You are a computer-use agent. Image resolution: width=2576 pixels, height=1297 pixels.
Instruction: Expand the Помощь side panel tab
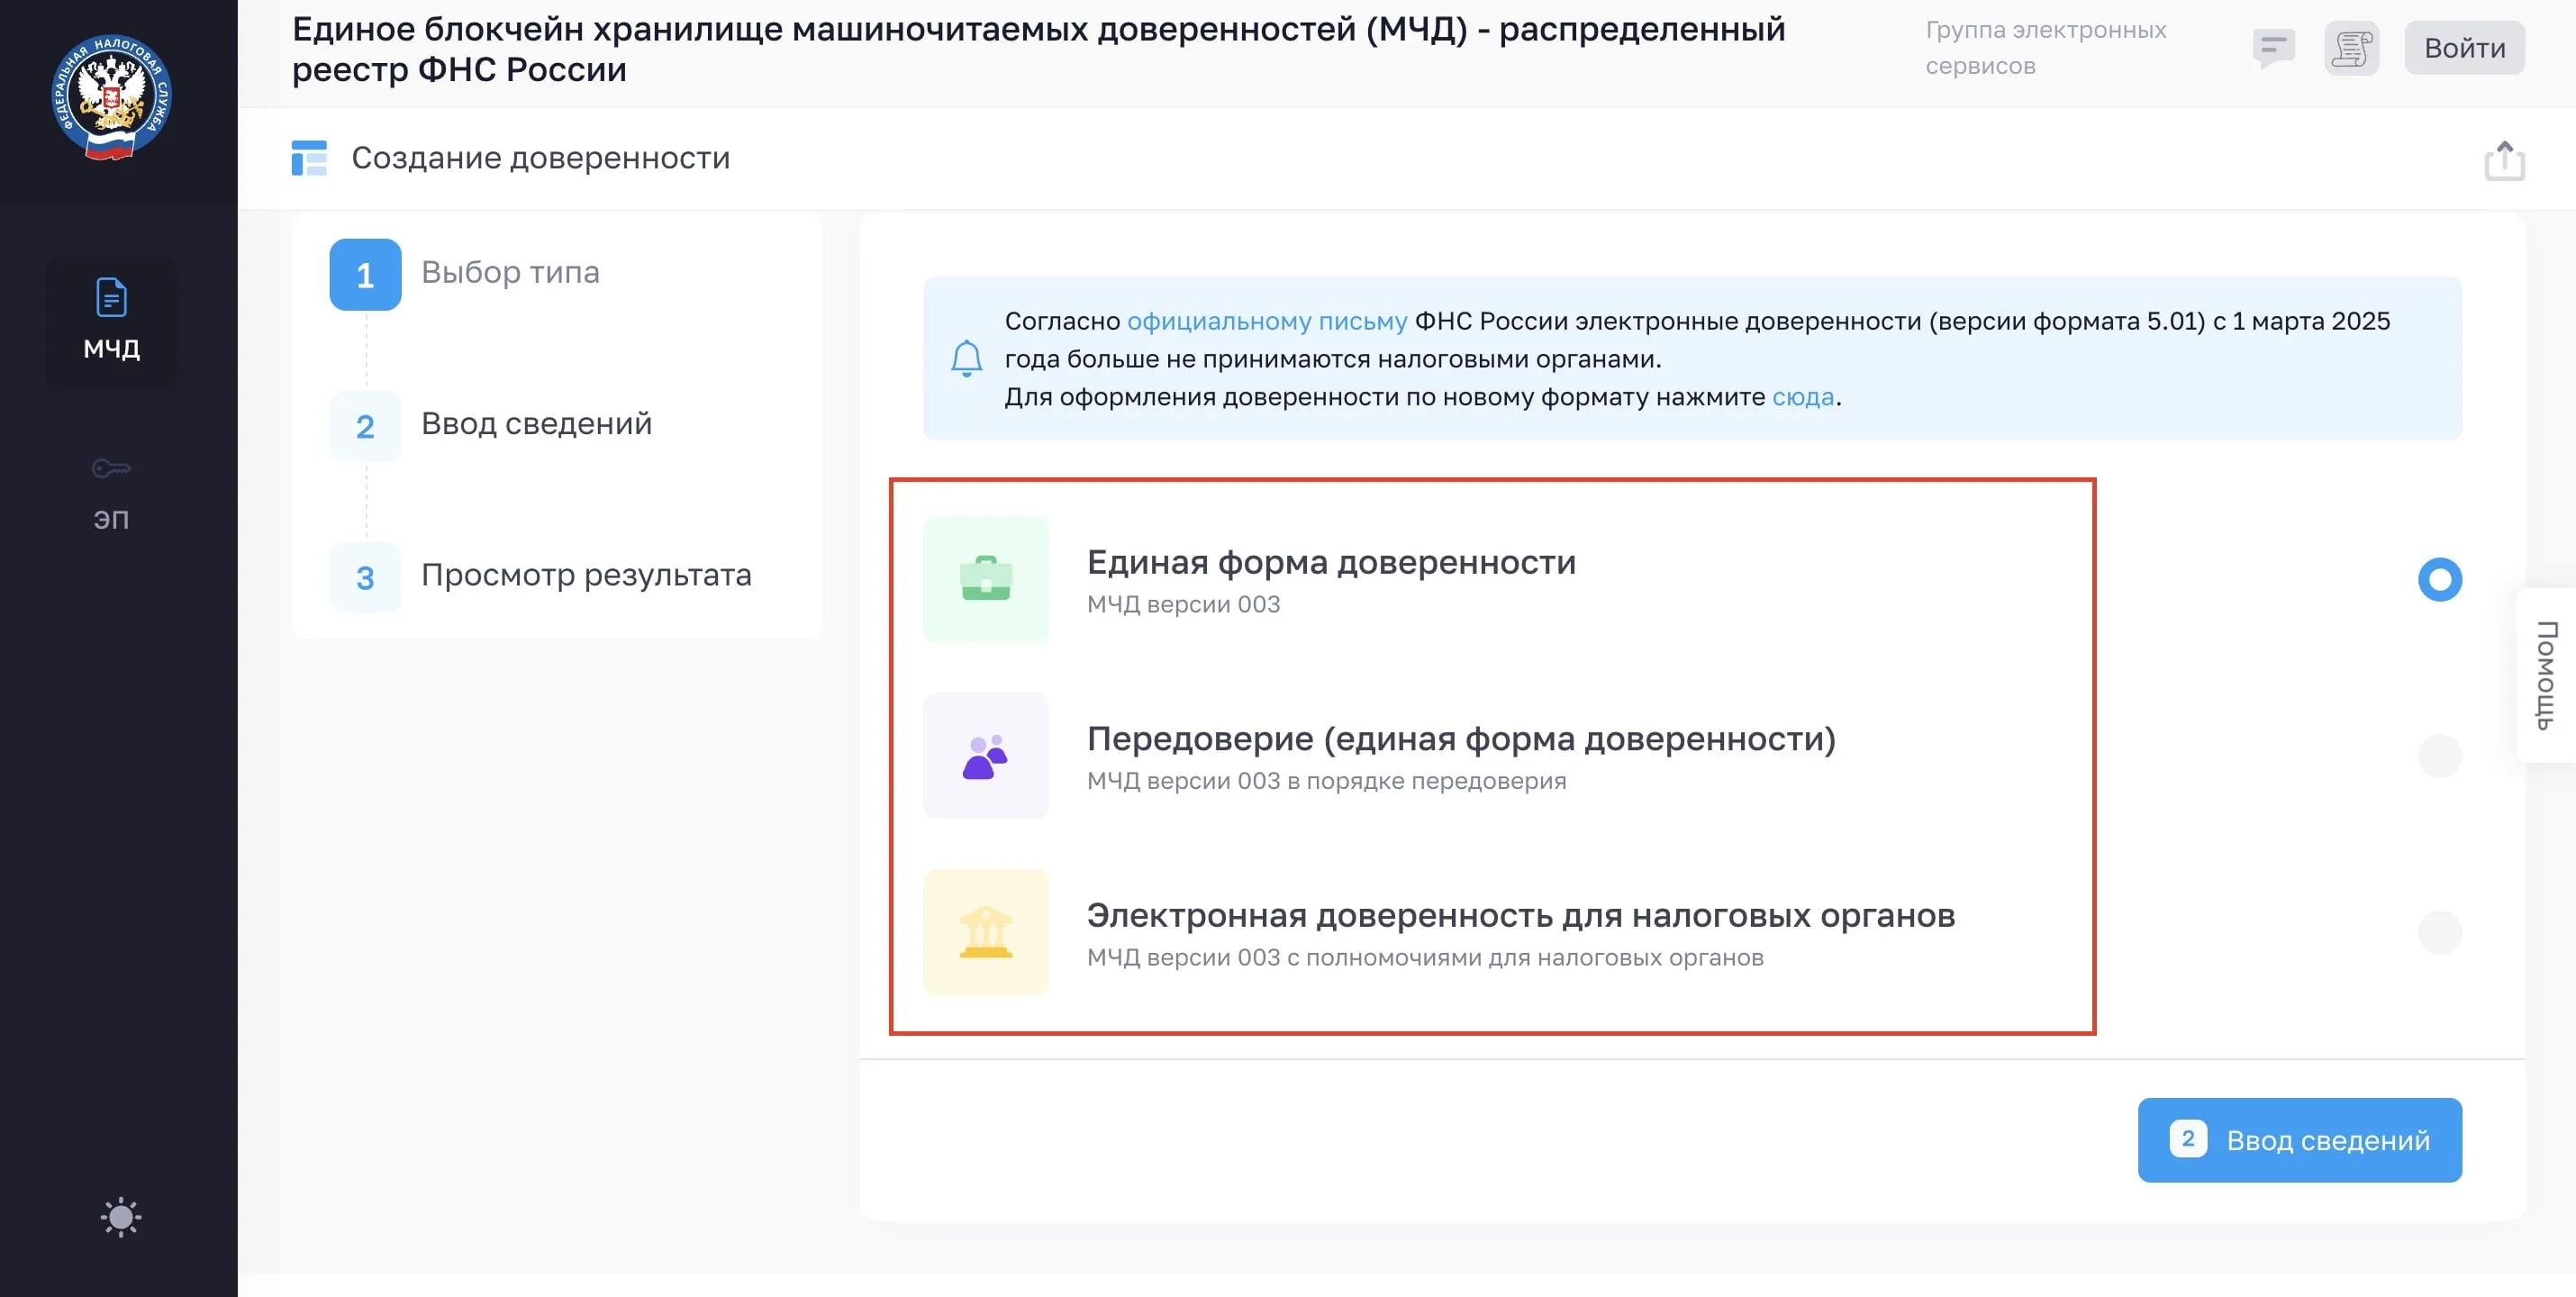(x=2546, y=675)
